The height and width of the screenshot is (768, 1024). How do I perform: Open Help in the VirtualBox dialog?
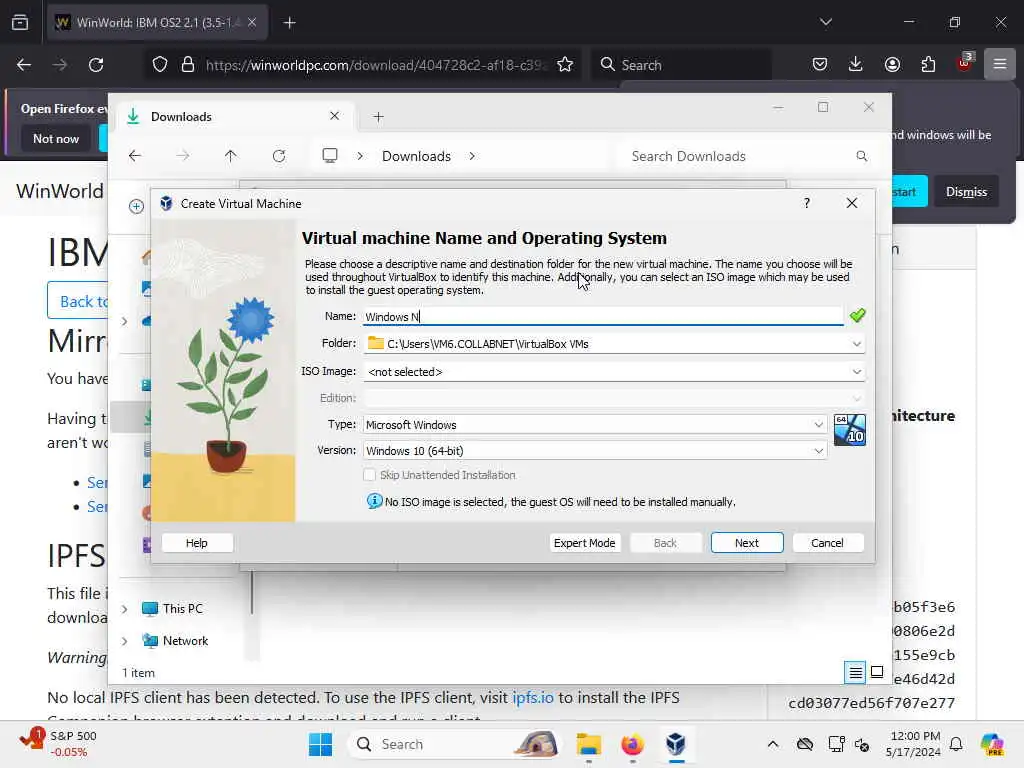pos(197,543)
